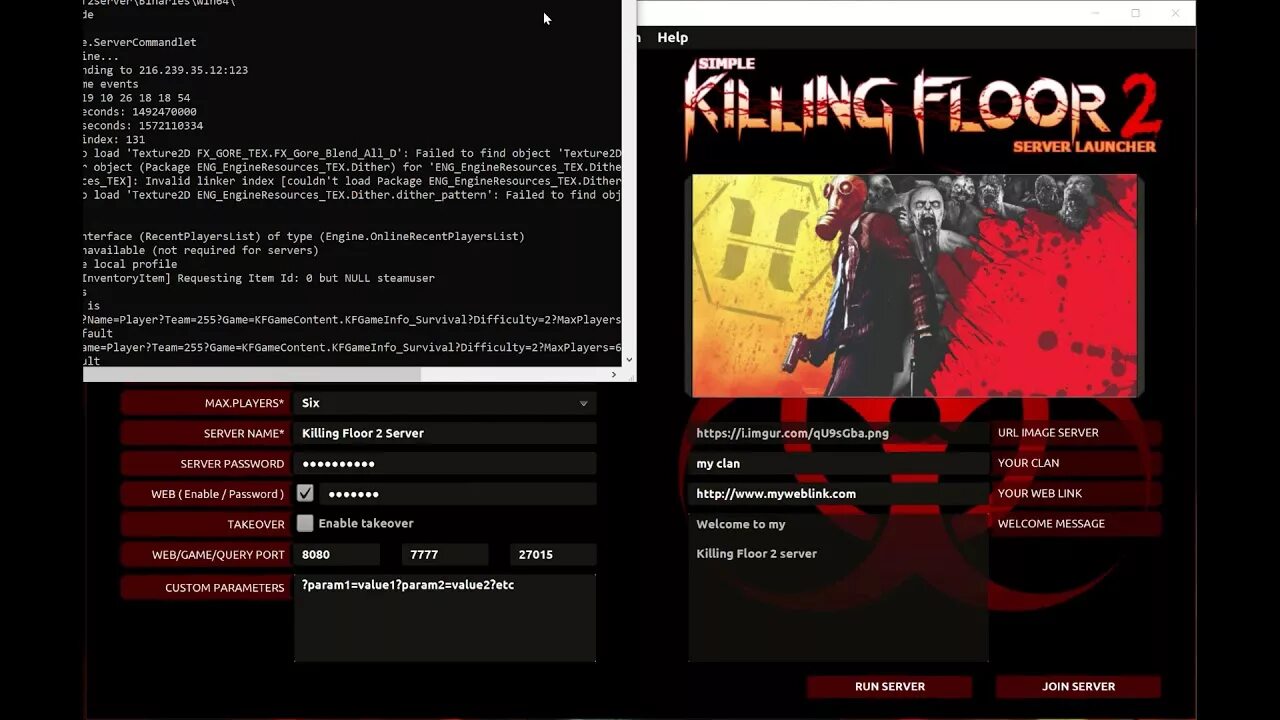The height and width of the screenshot is (720, 1280).
Task: Click the console line with 216.239.35.12:123
Action: [166, 71]
